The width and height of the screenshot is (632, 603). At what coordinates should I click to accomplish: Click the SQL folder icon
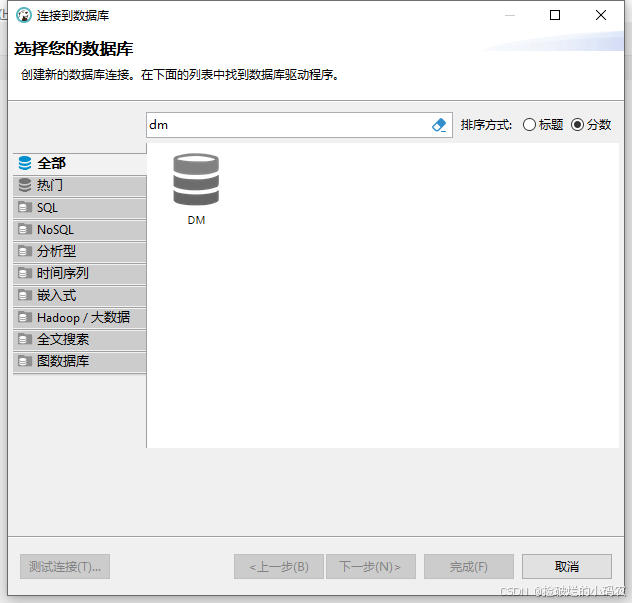(x=25, y=207)
